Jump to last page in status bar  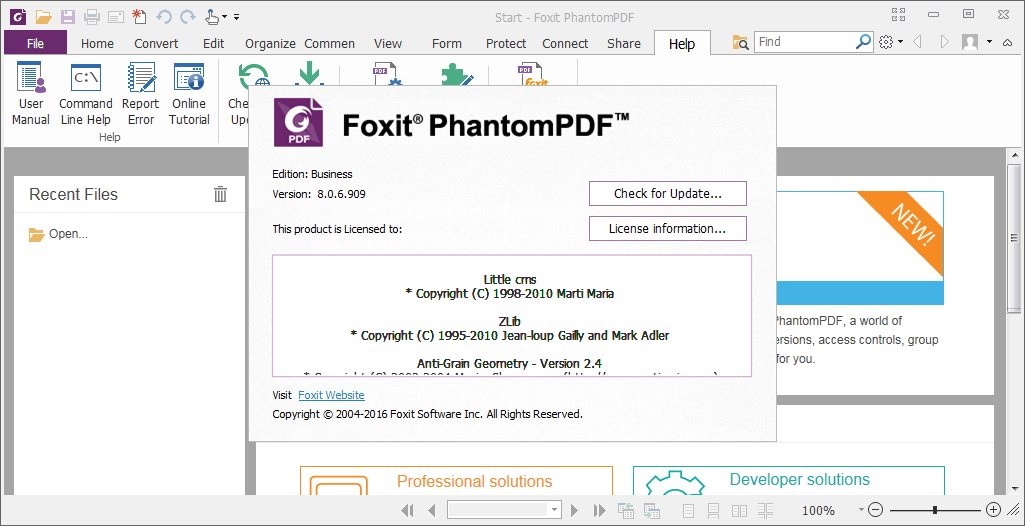pos(599,510)
